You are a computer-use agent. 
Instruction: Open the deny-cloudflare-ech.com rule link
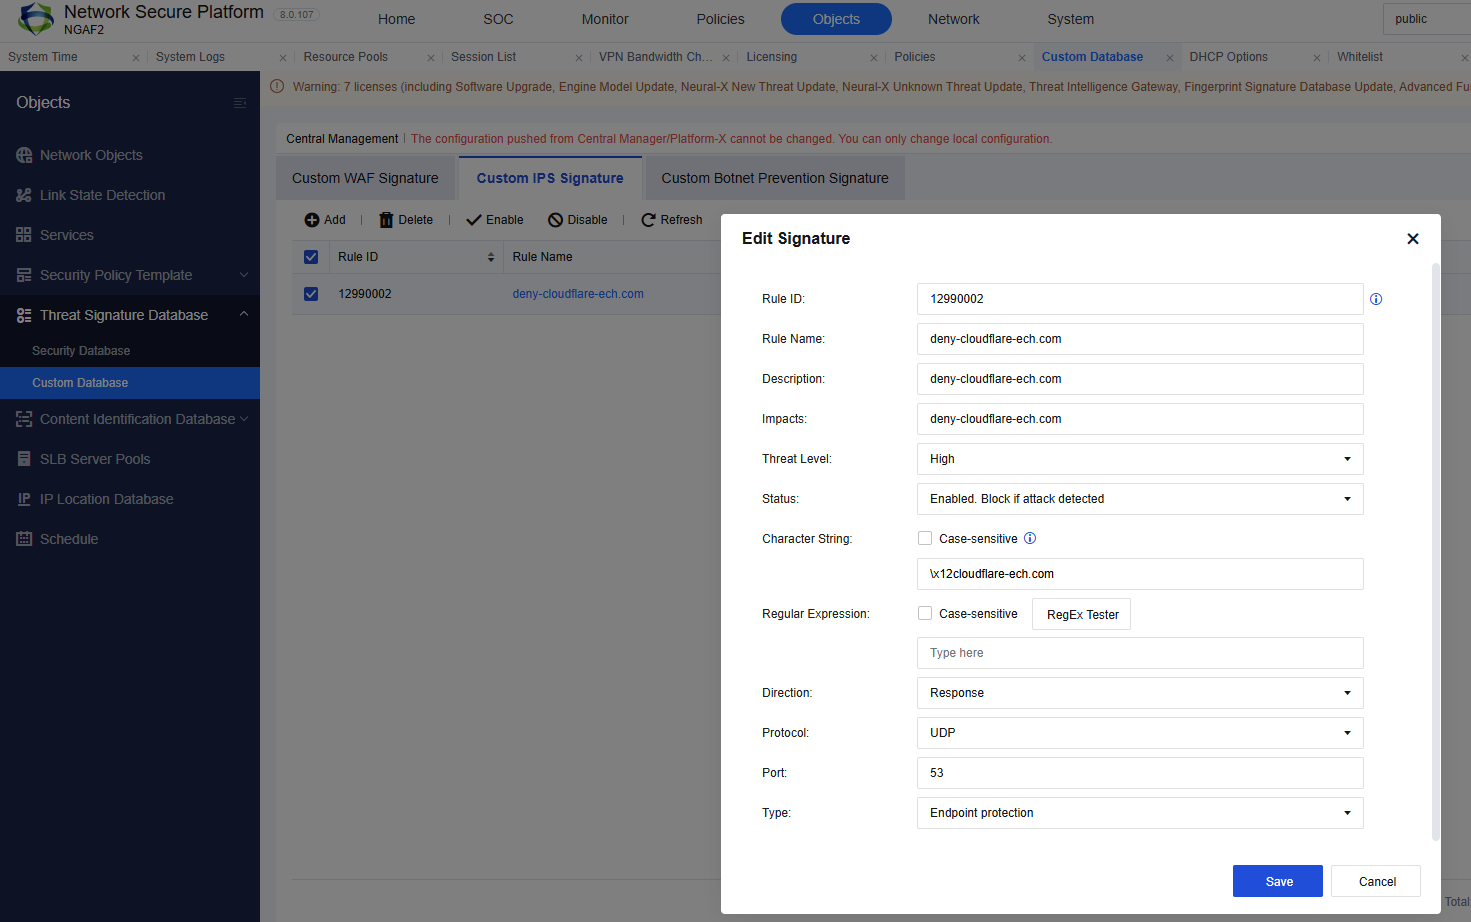click(578, 294)
